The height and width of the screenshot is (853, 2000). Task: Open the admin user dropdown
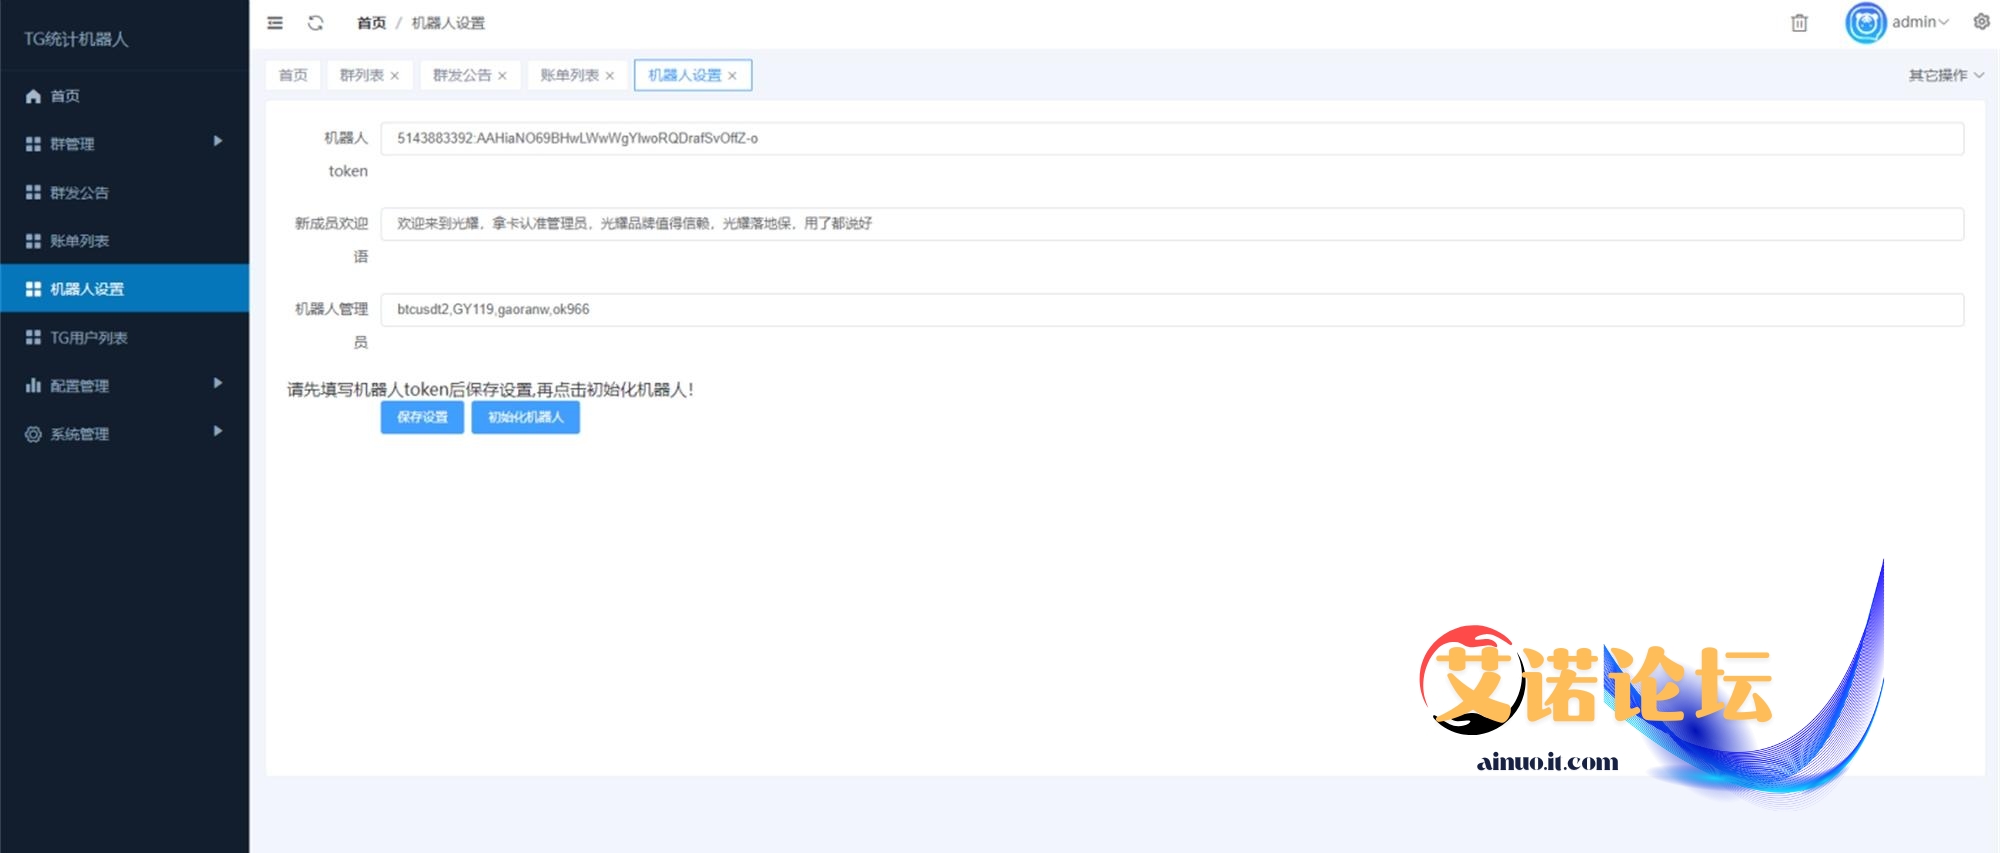tap(1920, 22)
